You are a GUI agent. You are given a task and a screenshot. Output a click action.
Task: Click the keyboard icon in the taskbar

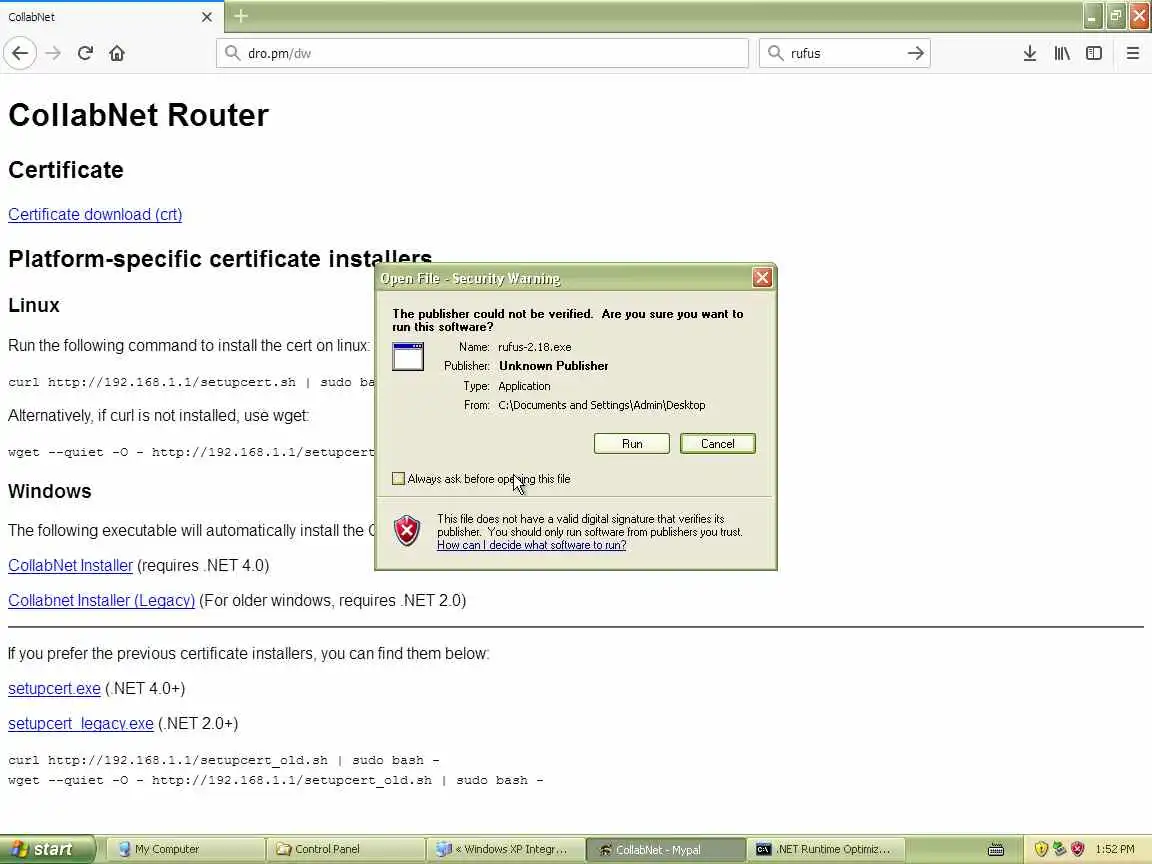(996, 850)
